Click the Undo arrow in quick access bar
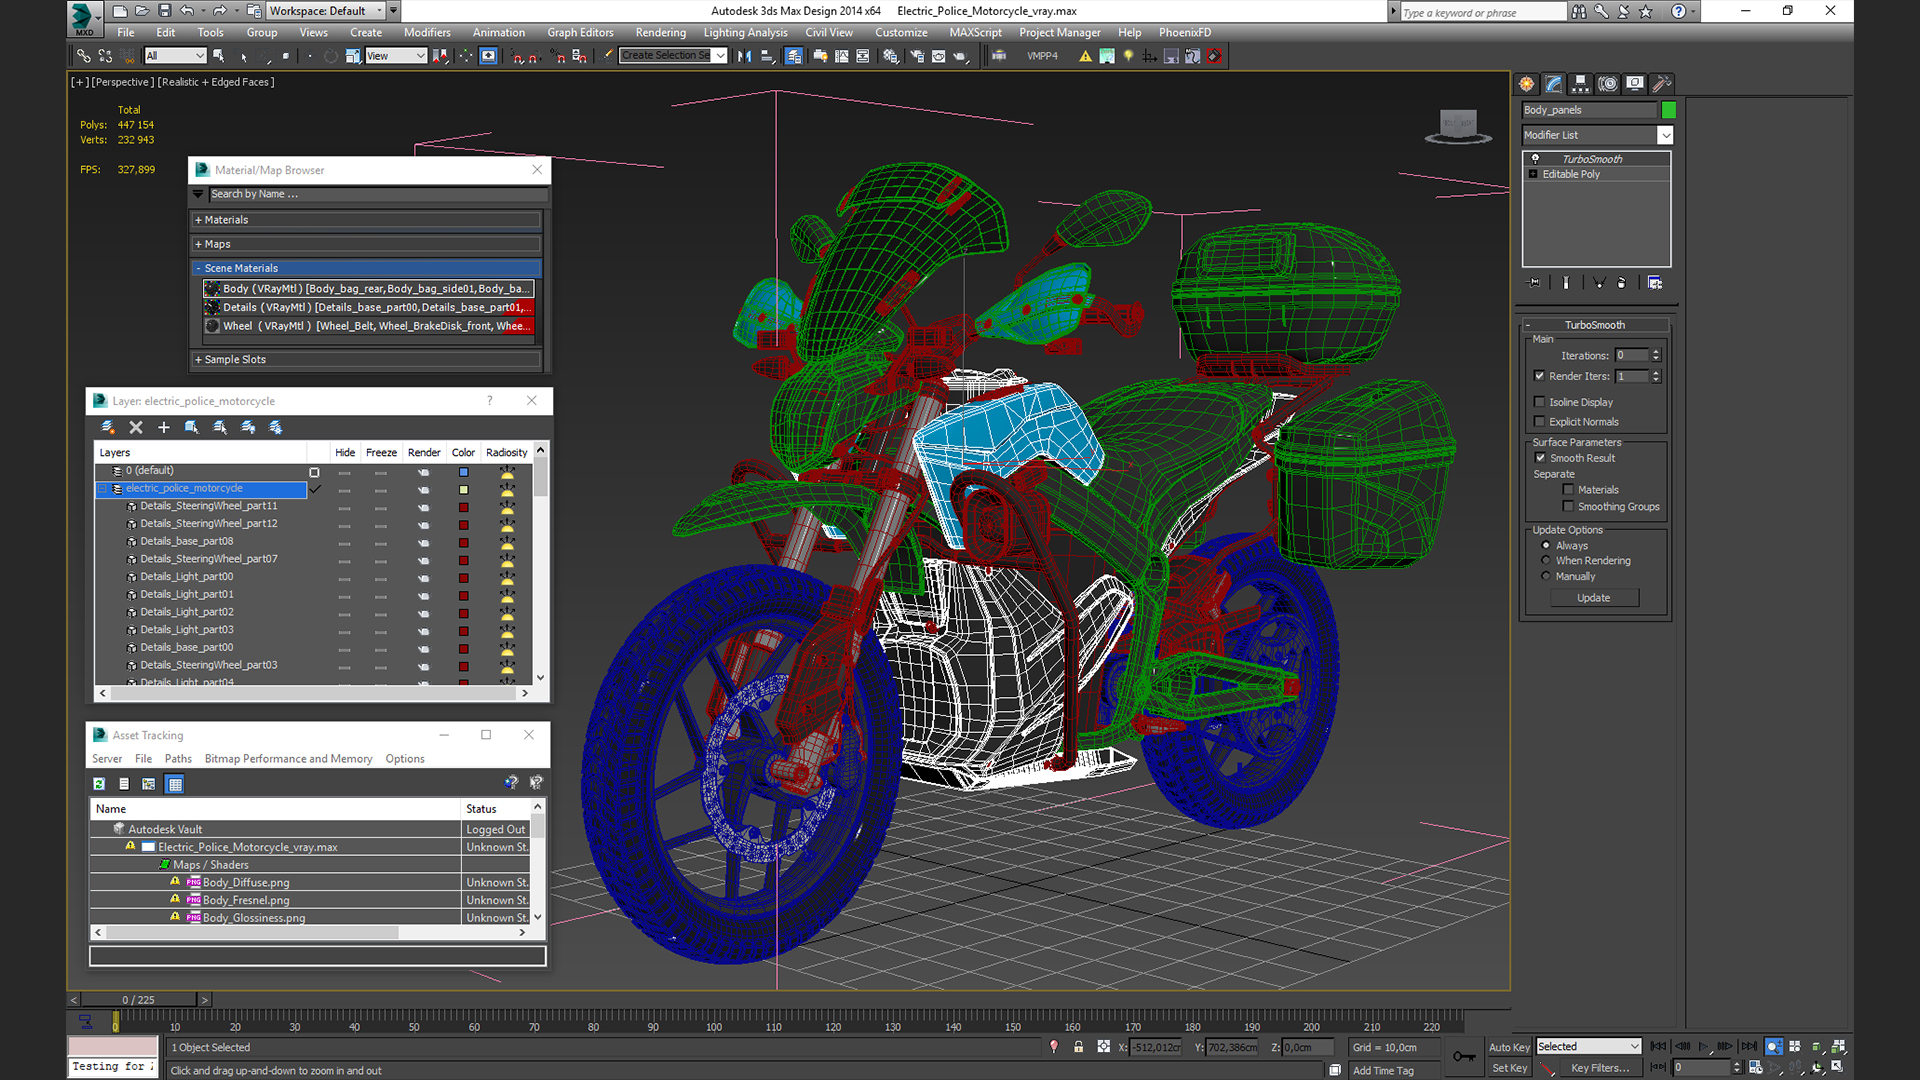 pos(187,11)
